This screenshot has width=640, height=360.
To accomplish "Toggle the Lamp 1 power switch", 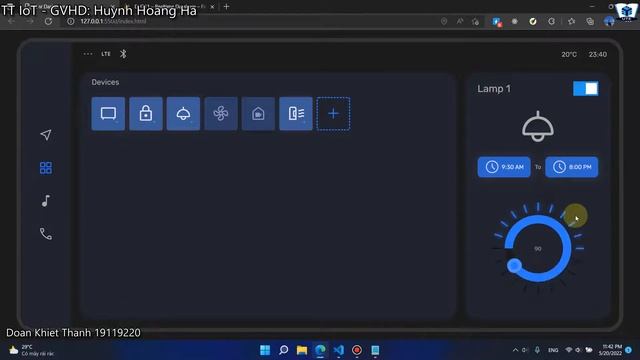I will [x=586, y=89].
